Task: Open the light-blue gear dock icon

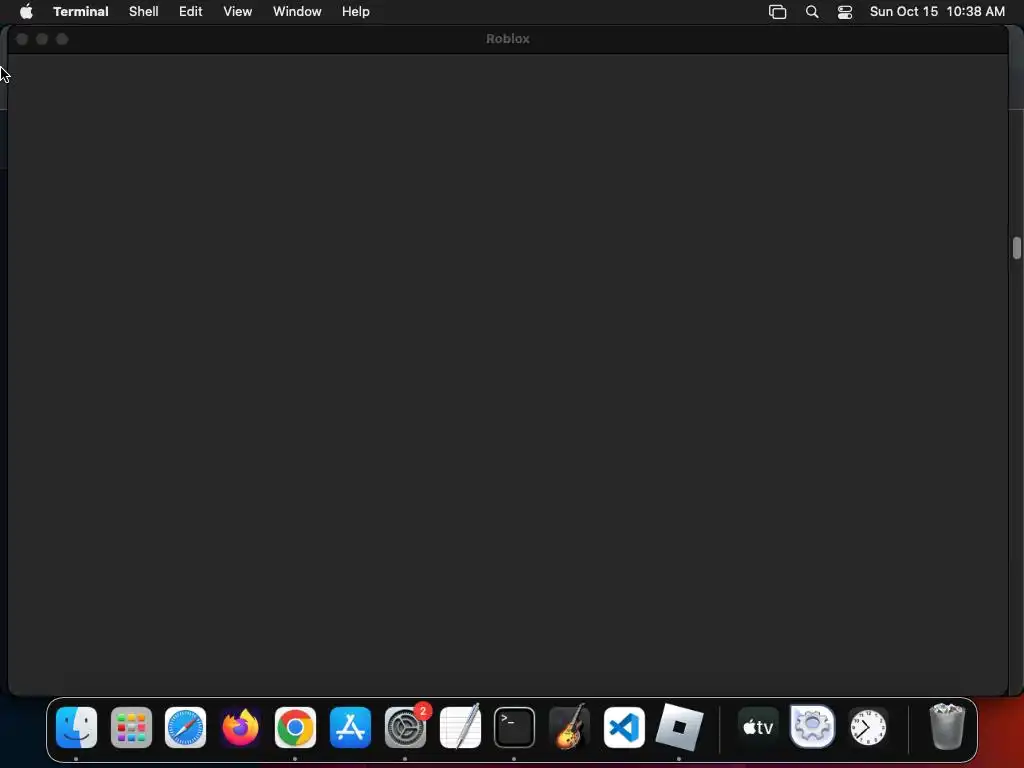Action: (812, 727)
